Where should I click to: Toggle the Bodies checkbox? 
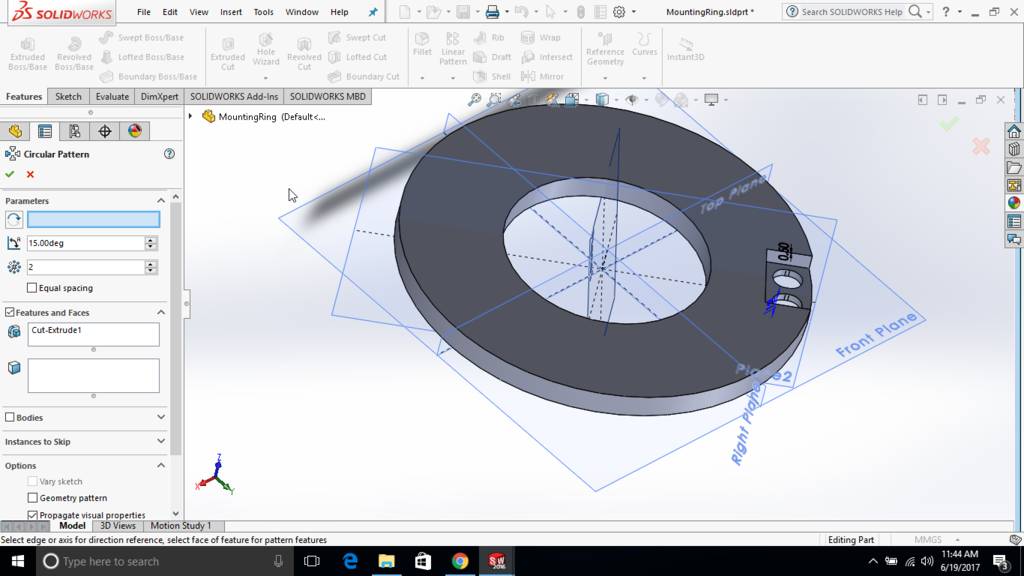[10, 417]
